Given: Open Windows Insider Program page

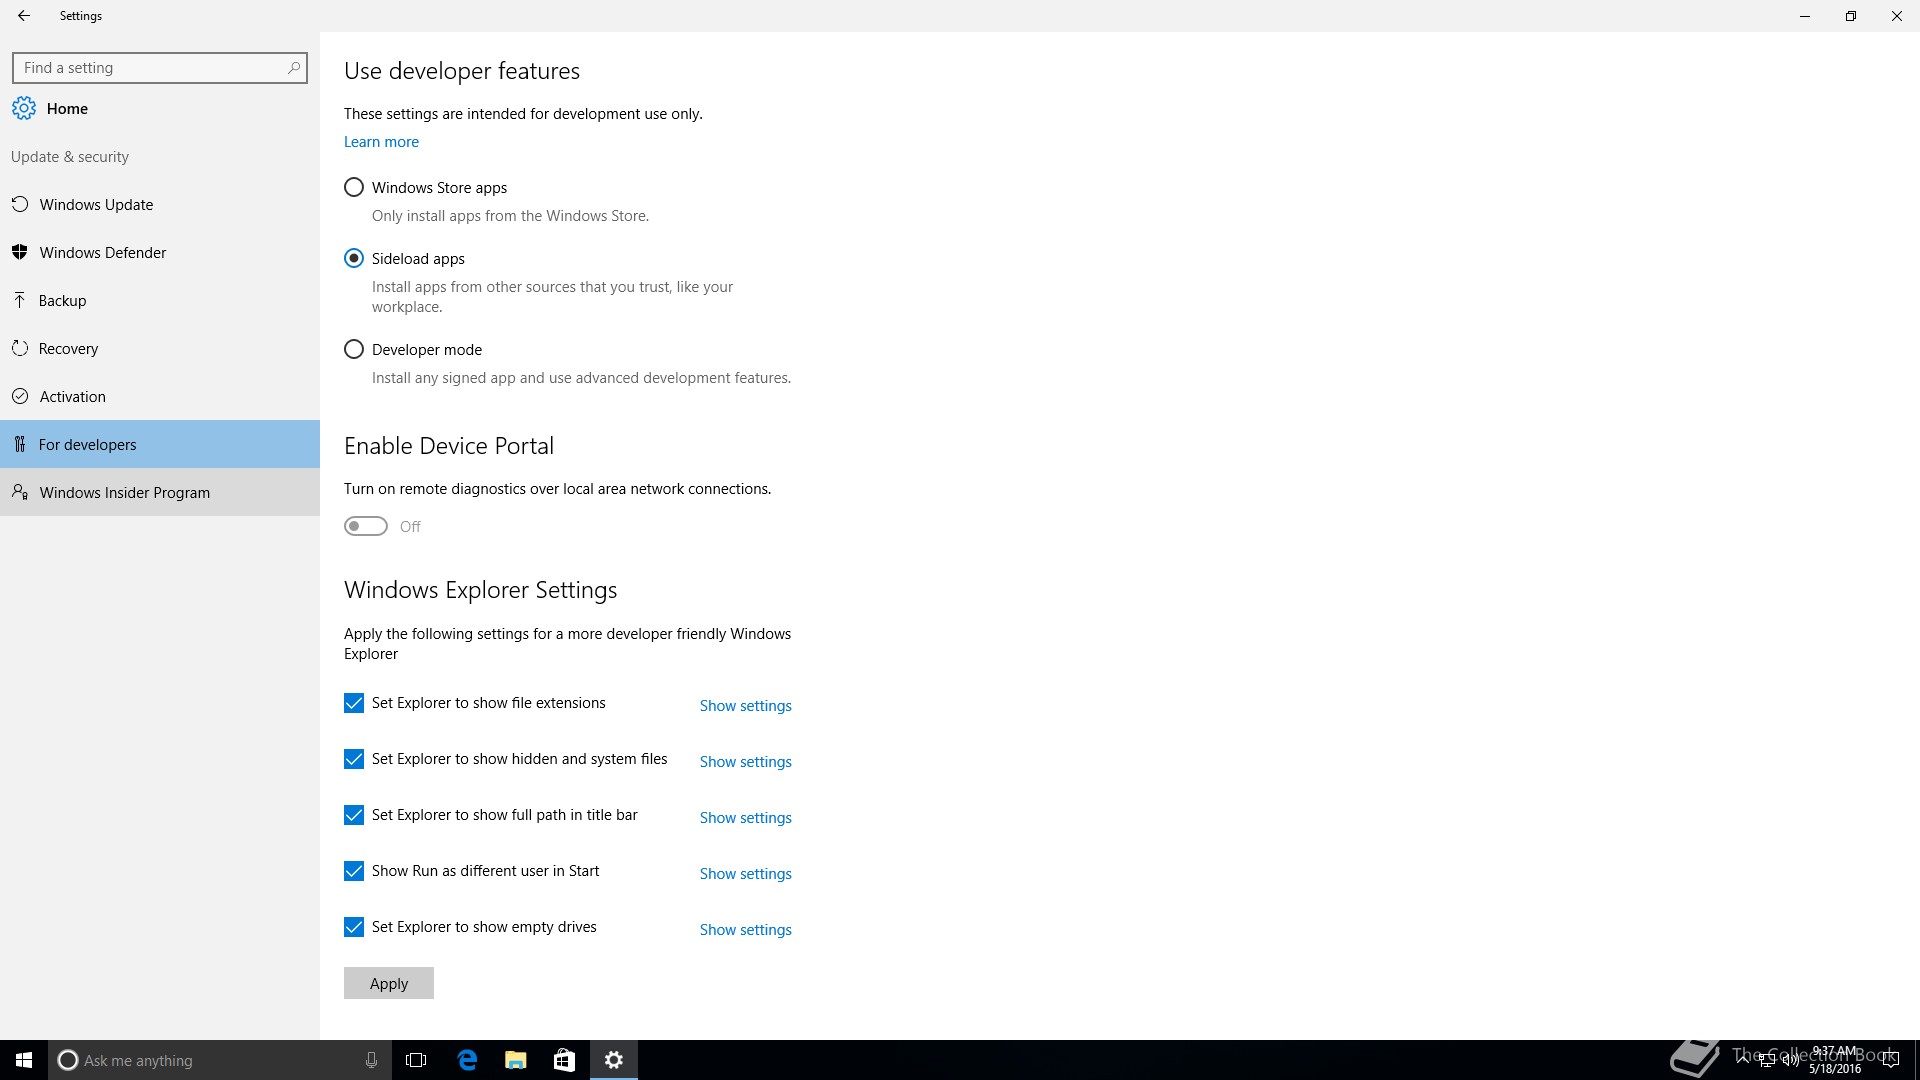Looking at the screenshot, I should (x=160, y=492).
